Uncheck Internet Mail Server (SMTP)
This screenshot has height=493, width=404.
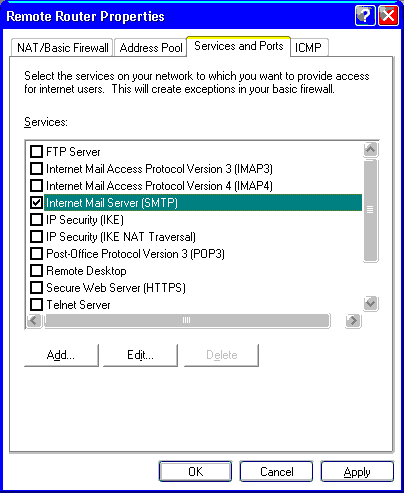coord(36,203)
